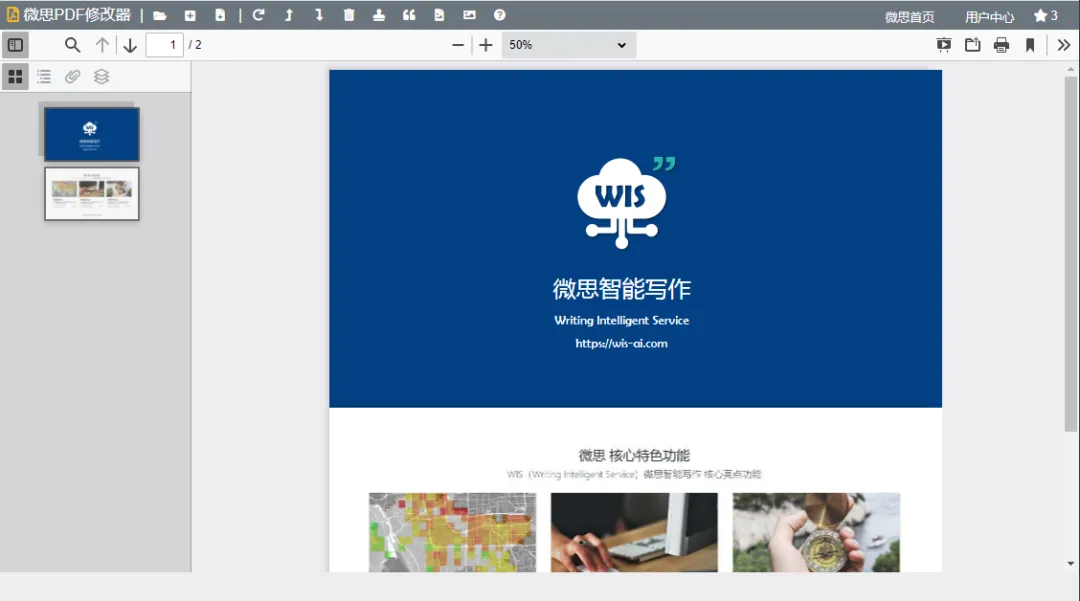Go to the previous page arrow
The image size is (1080, 601).
tap(102, 45)
